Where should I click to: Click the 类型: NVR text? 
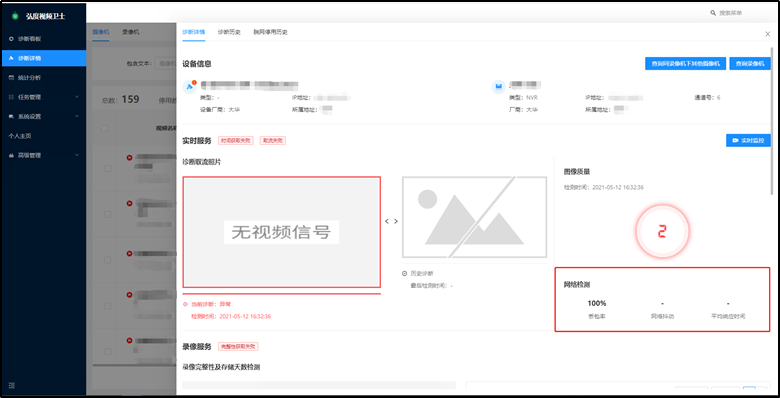523,98
